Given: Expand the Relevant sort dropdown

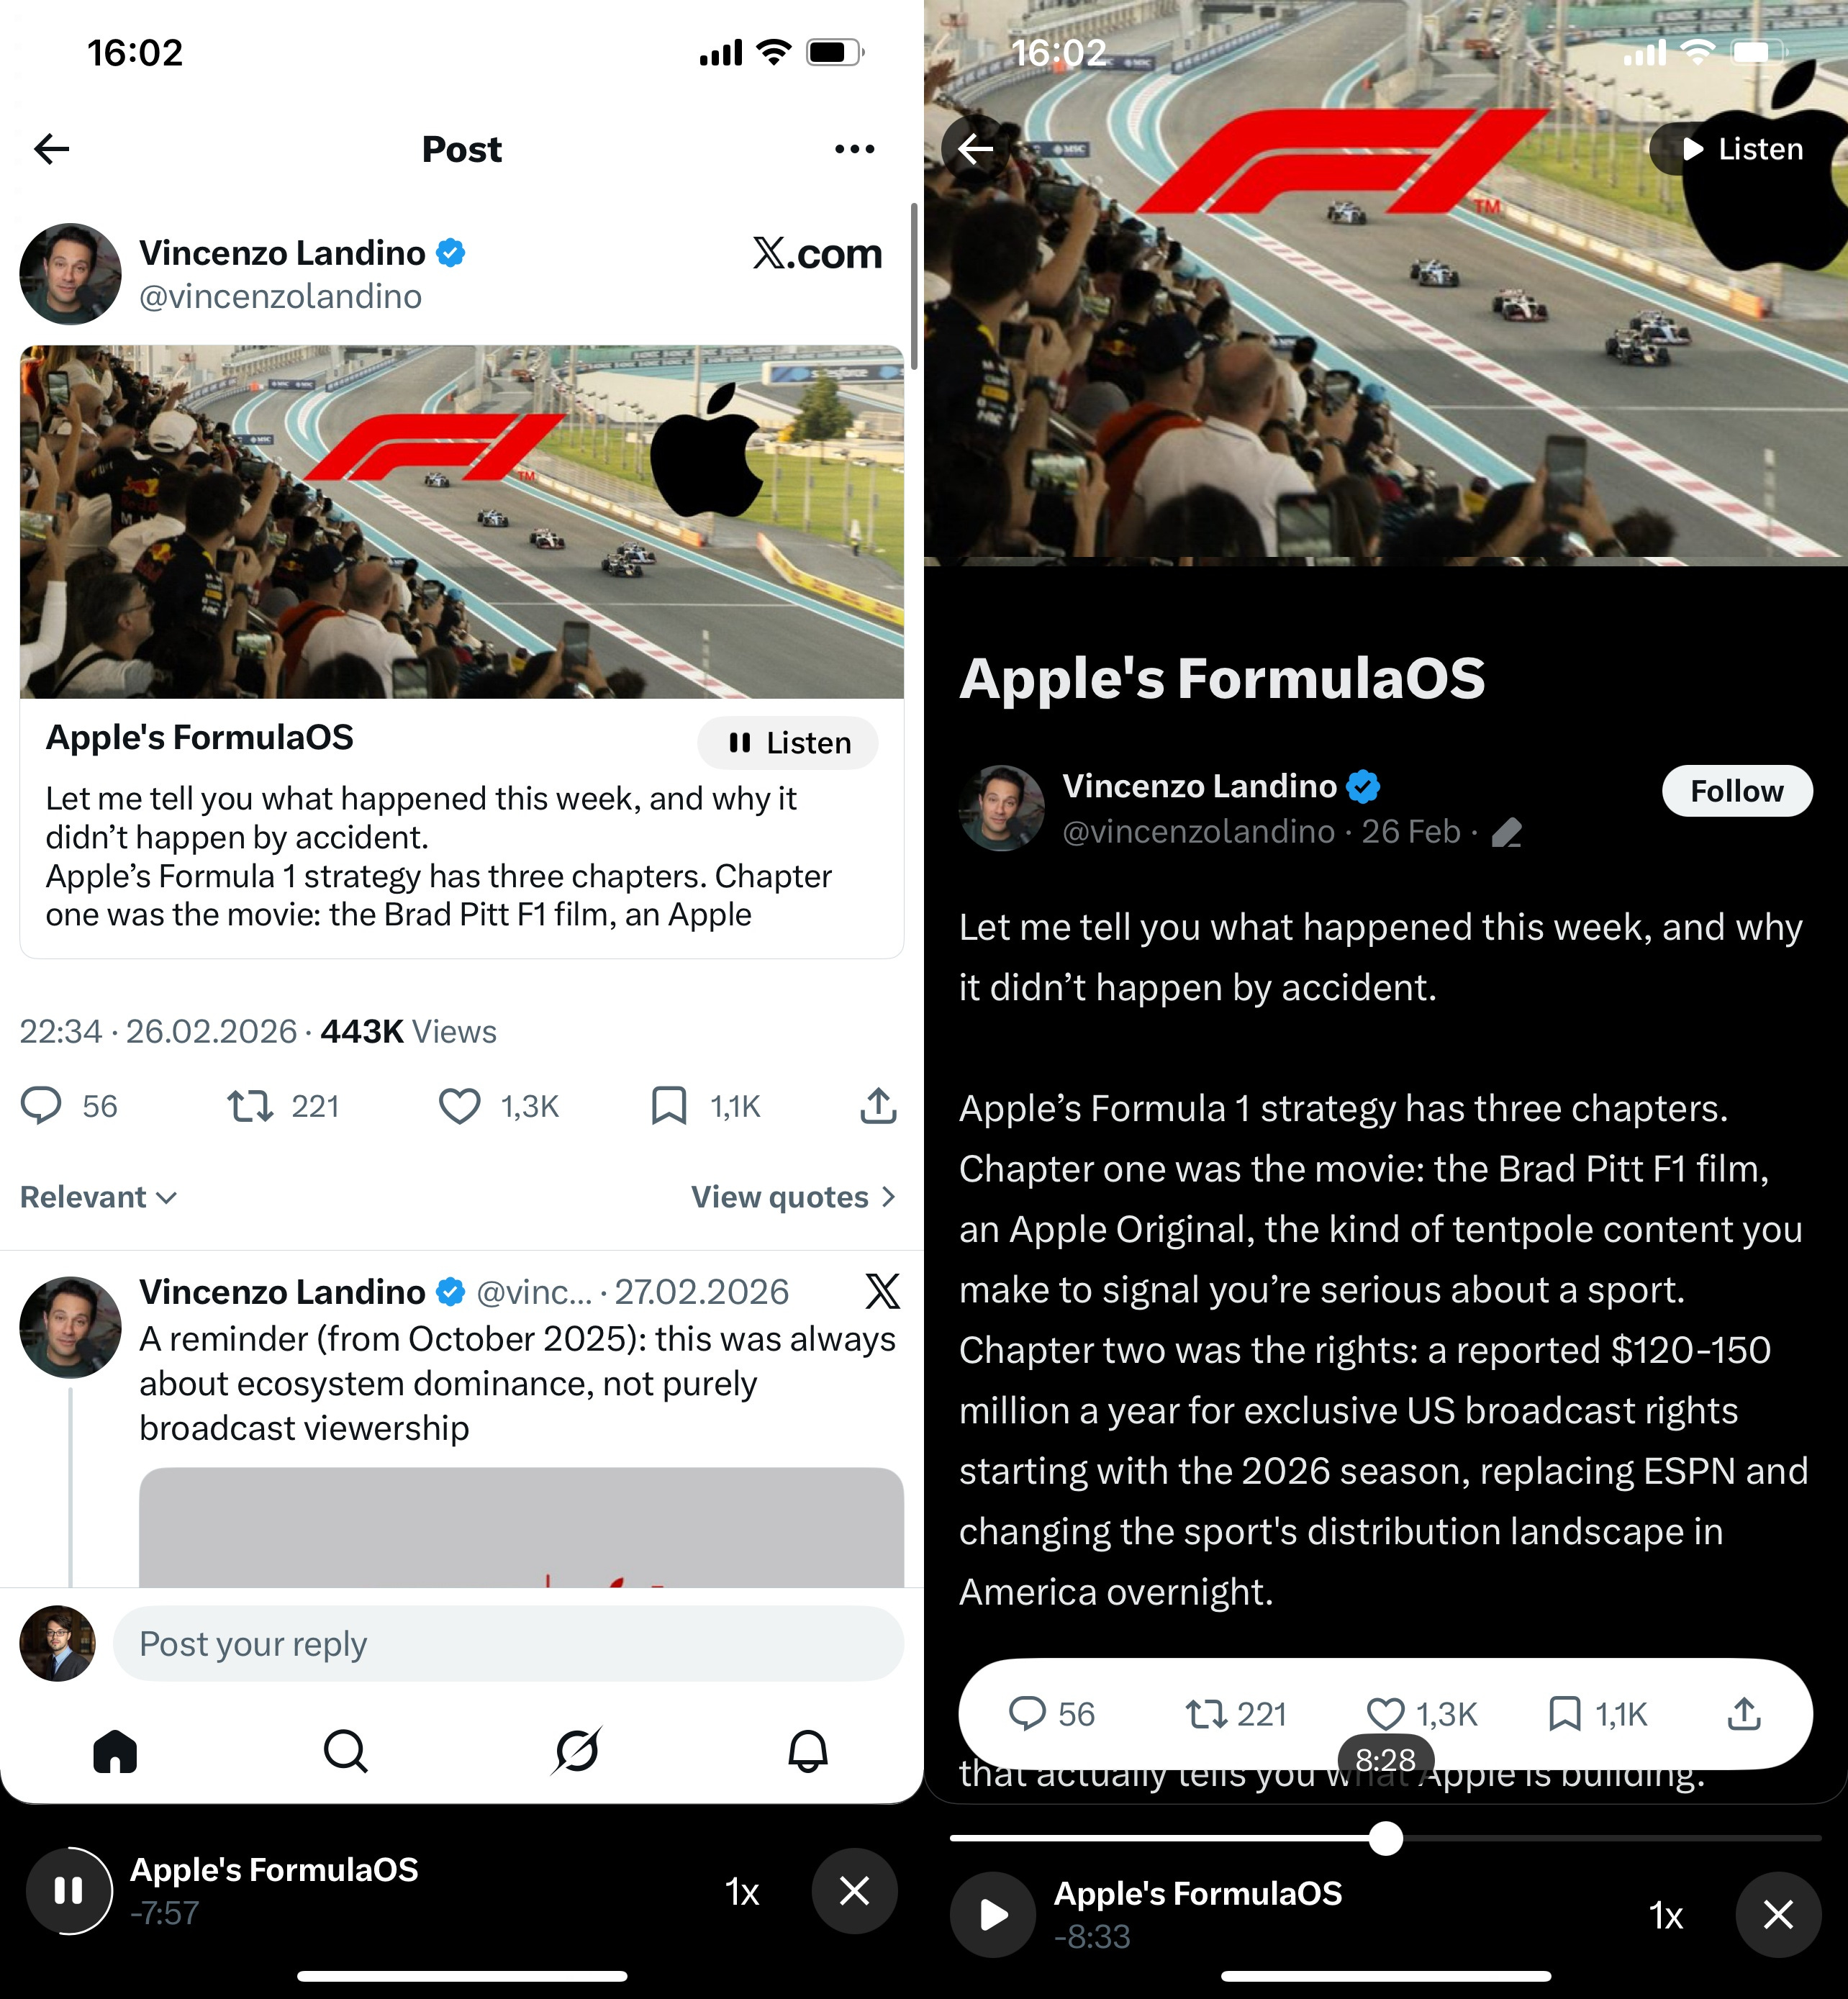Looking at the screenshot, I should point(98,1197).
